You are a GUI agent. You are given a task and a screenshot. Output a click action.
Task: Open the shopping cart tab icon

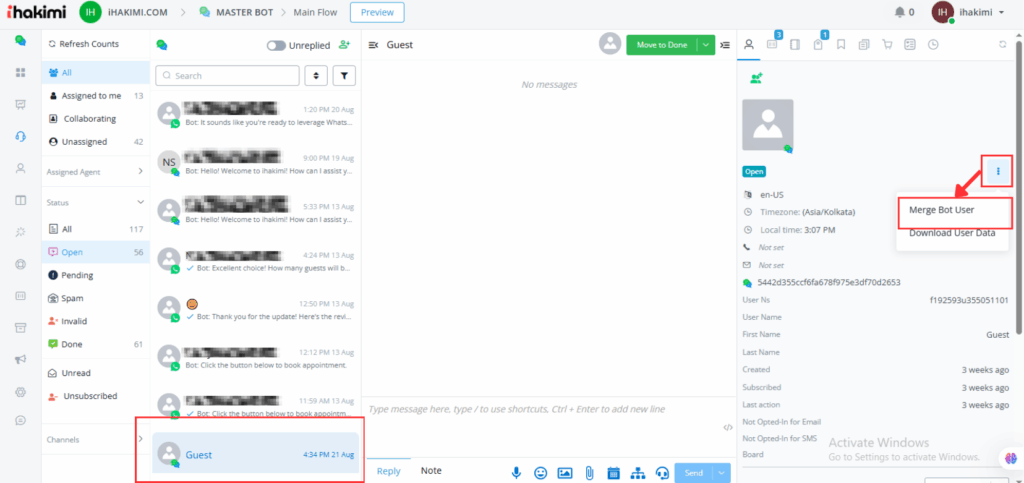click(x=885, y=45)
